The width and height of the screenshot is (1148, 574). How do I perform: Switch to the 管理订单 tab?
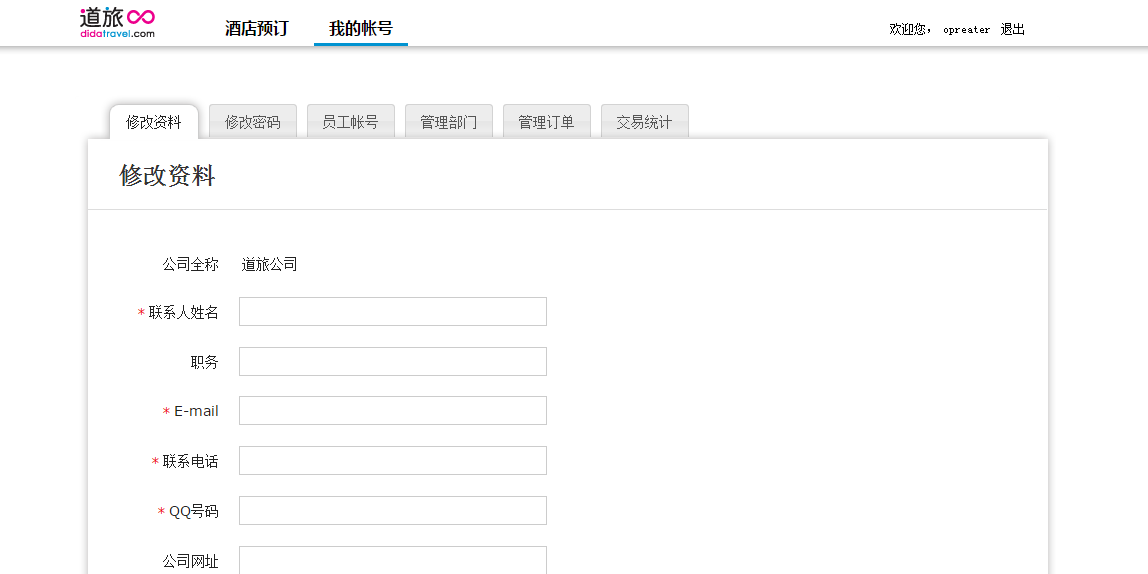pos(546,122)
